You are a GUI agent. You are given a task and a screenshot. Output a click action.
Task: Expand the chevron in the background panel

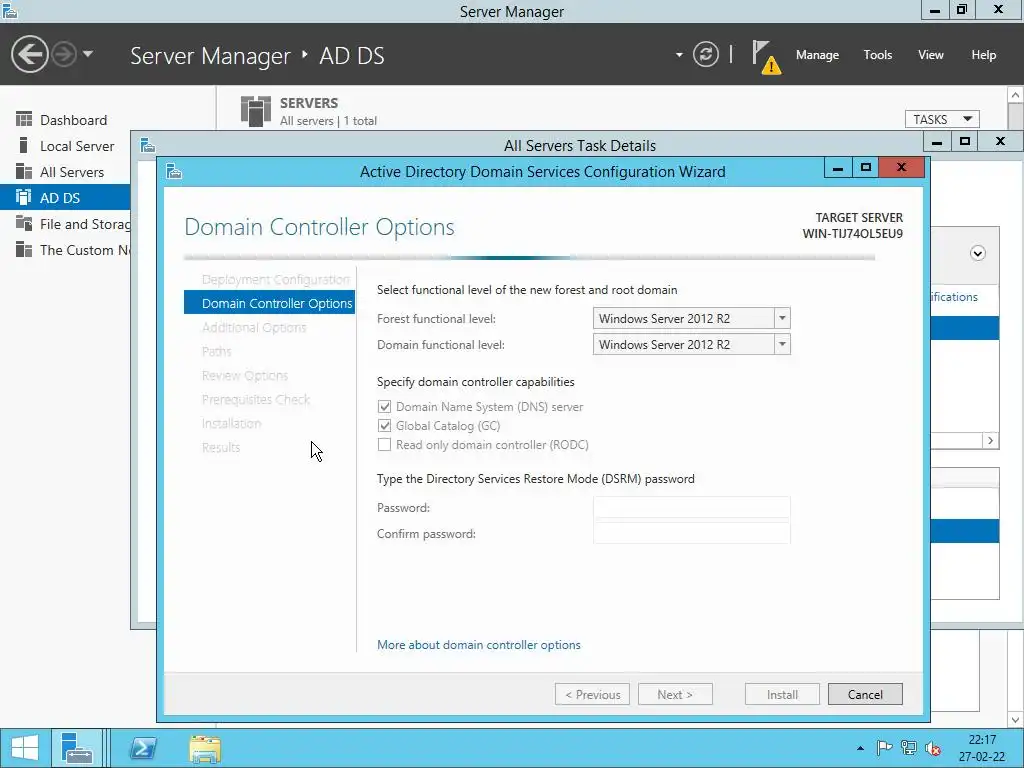[978, 253]
